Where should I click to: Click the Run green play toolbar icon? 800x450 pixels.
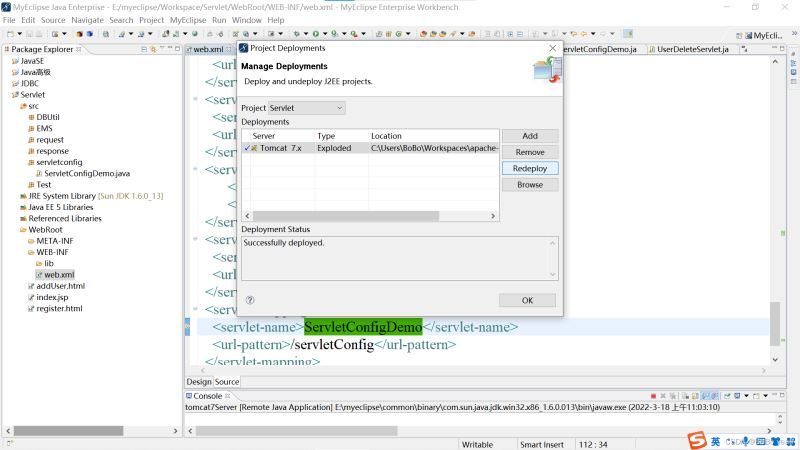(316, 34)
